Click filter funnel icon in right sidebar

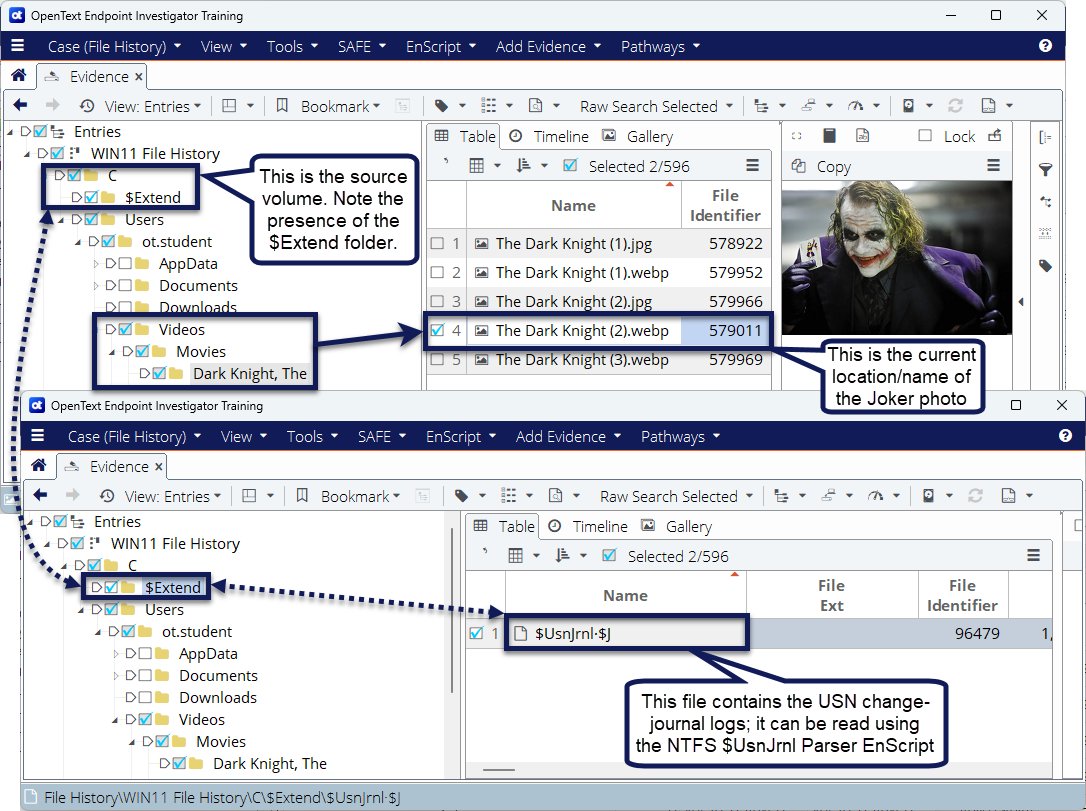(x=1046, y=170)
